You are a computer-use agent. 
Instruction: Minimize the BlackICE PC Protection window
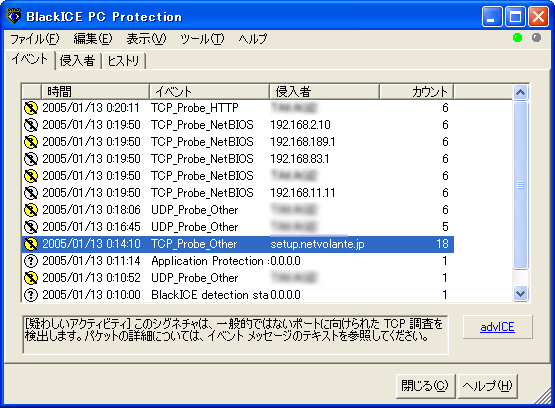point(492,16)
